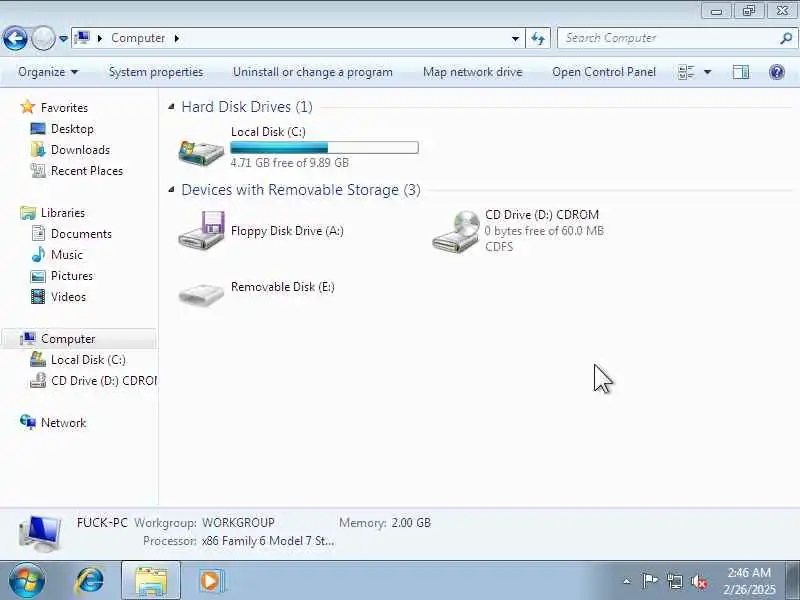Click the Refresh button beside address bar

(538, 38)
